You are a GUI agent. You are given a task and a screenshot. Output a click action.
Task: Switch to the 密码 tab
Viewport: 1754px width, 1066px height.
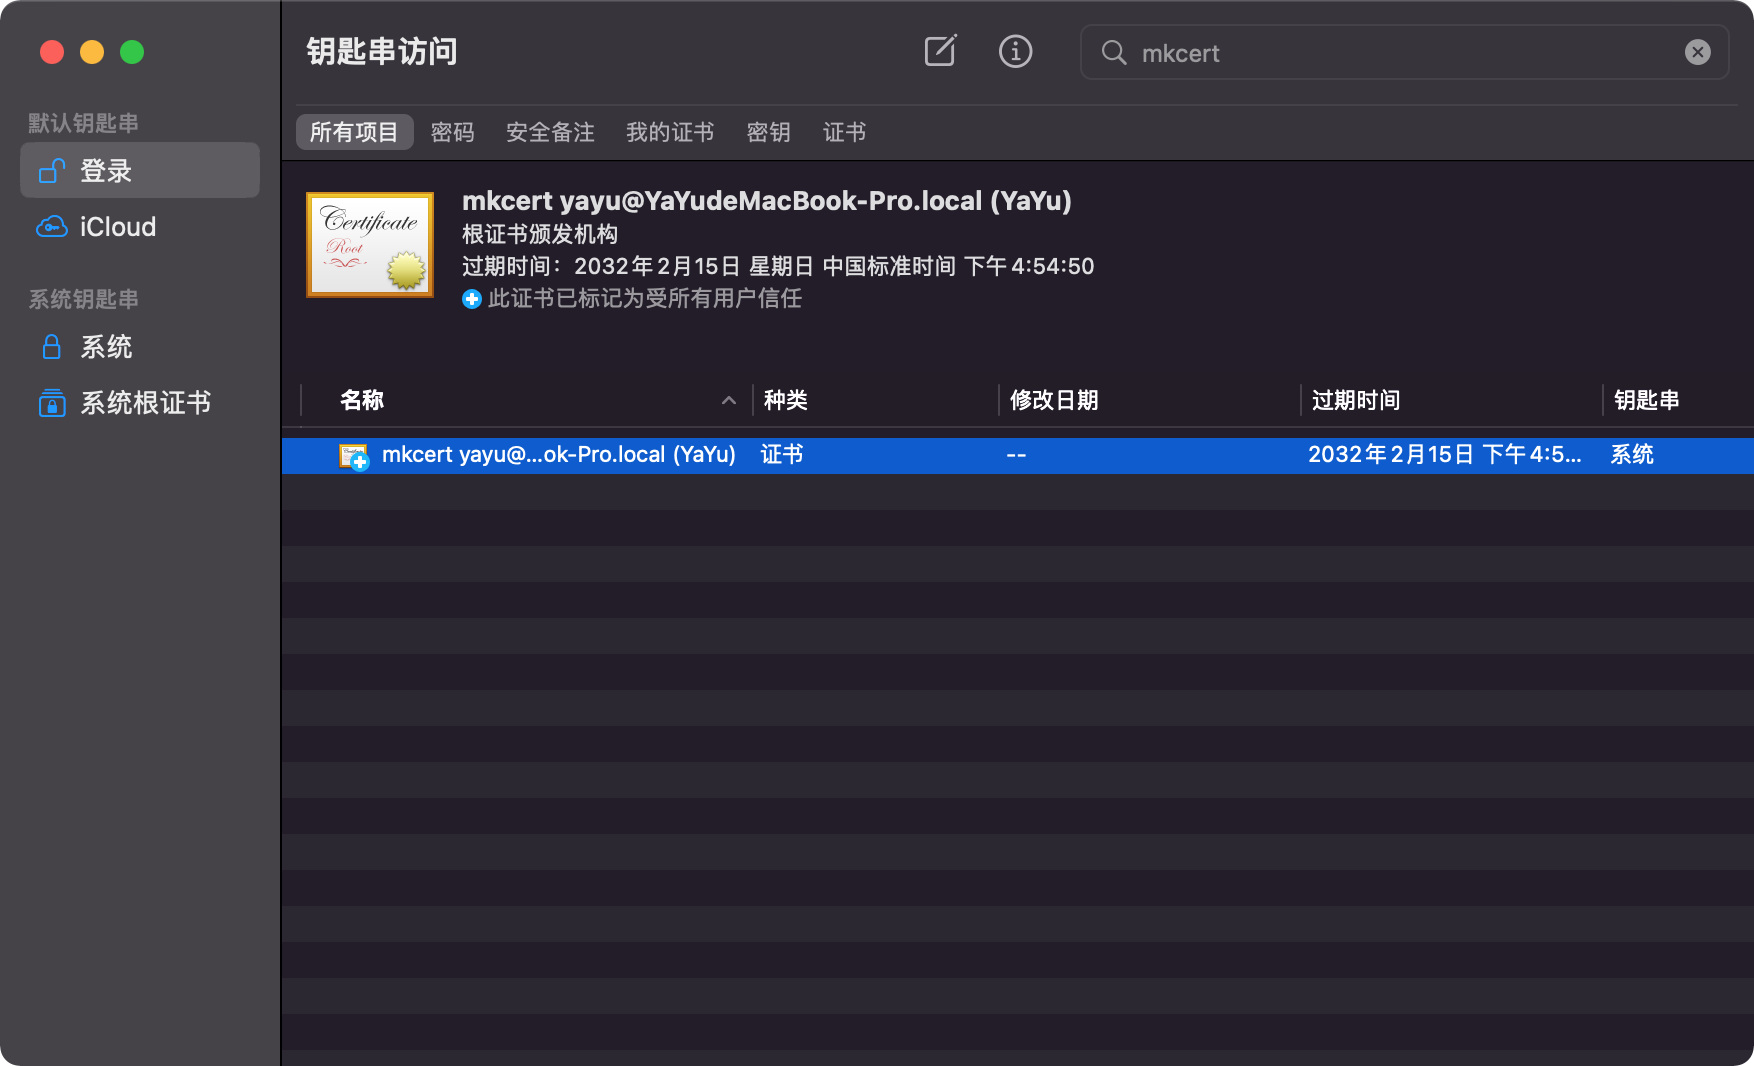click(452, 132)
